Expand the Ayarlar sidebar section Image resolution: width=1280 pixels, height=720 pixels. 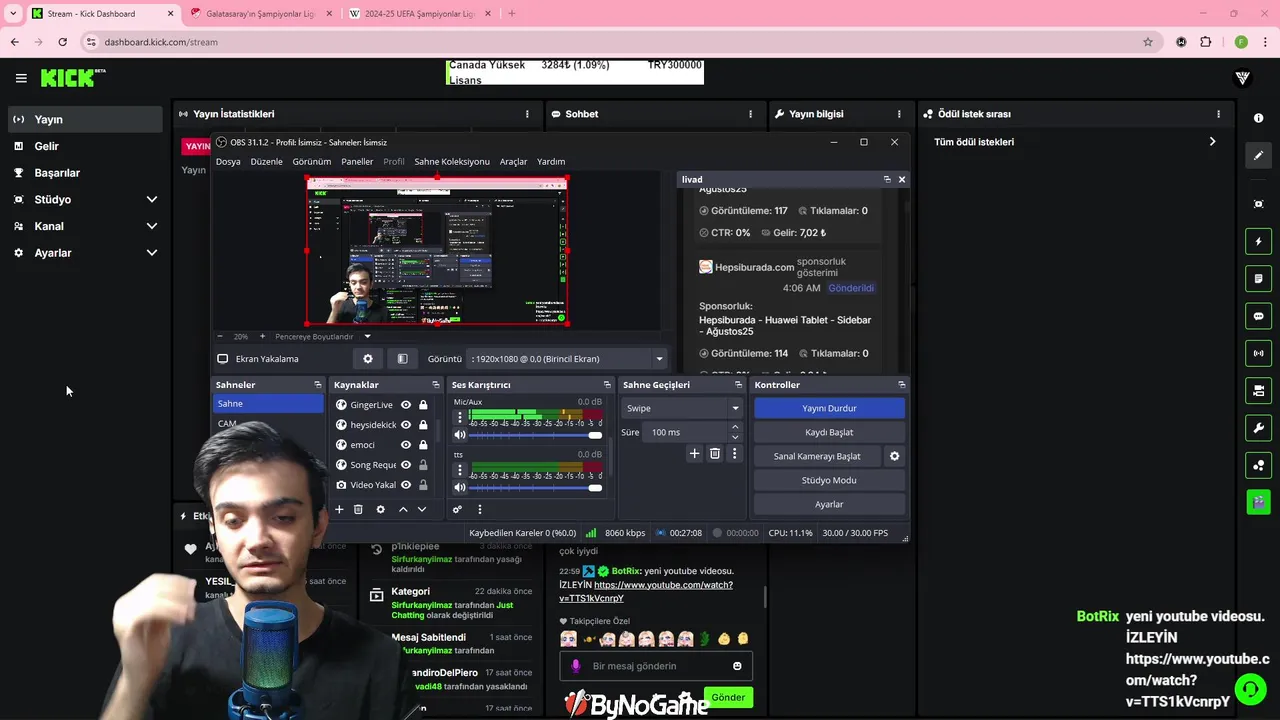click(x=152, y=253)
